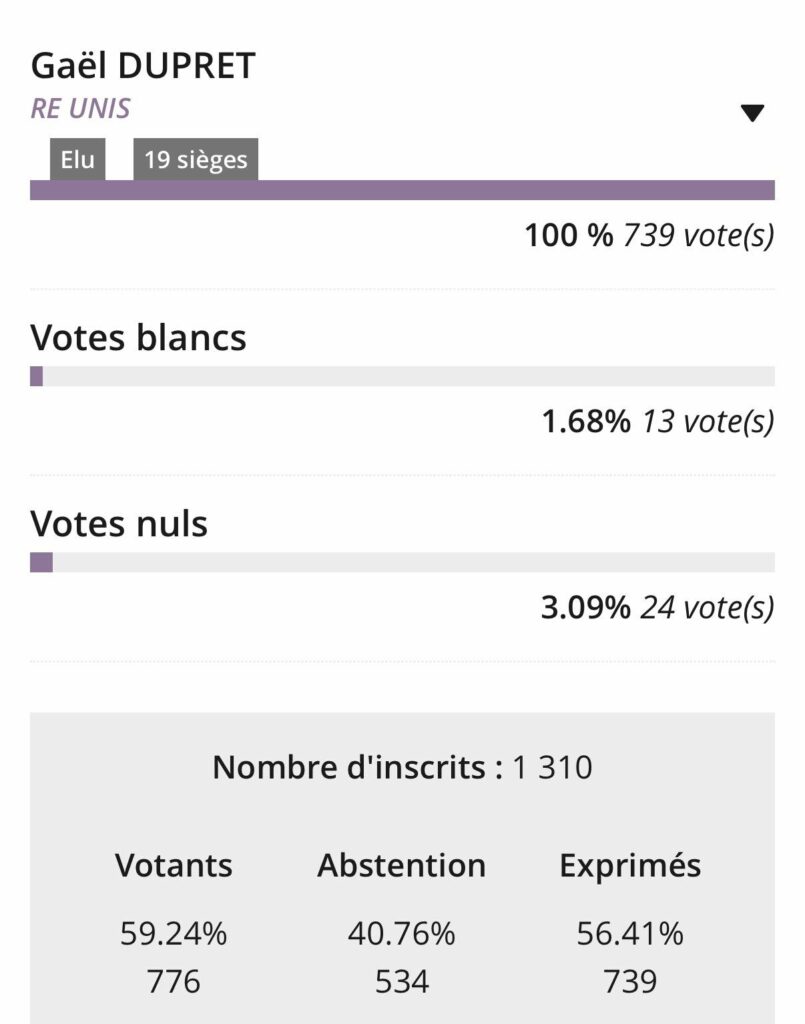Click the 3.09% 24 vote(s) figure
Image resolution: width=805 pixels, height=1024 pixels.
click(x=657, y=607)
